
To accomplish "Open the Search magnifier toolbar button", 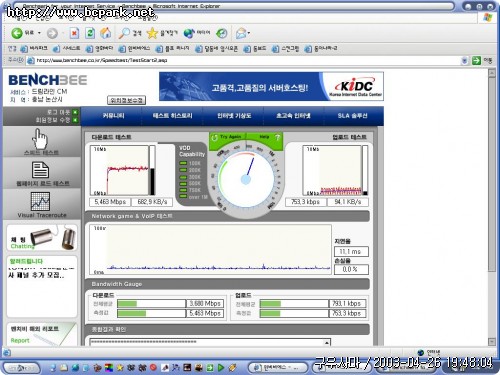I will [x=130, y=33].
